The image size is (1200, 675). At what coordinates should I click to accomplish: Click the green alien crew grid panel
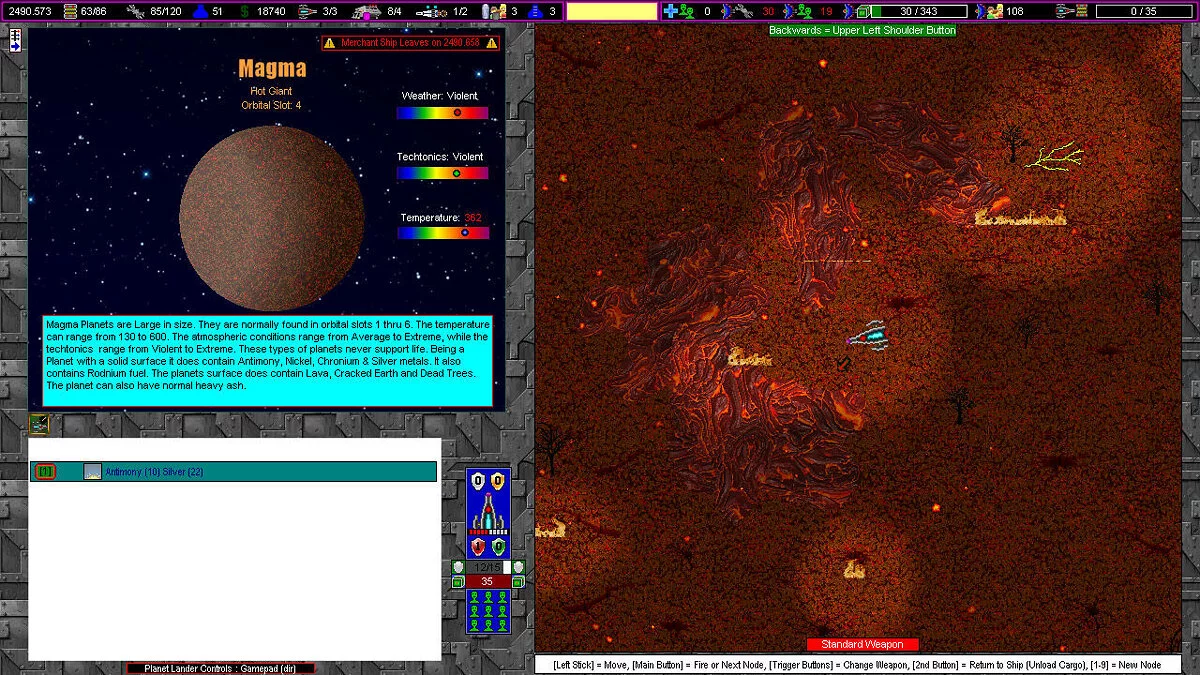[x=488, y=611]
